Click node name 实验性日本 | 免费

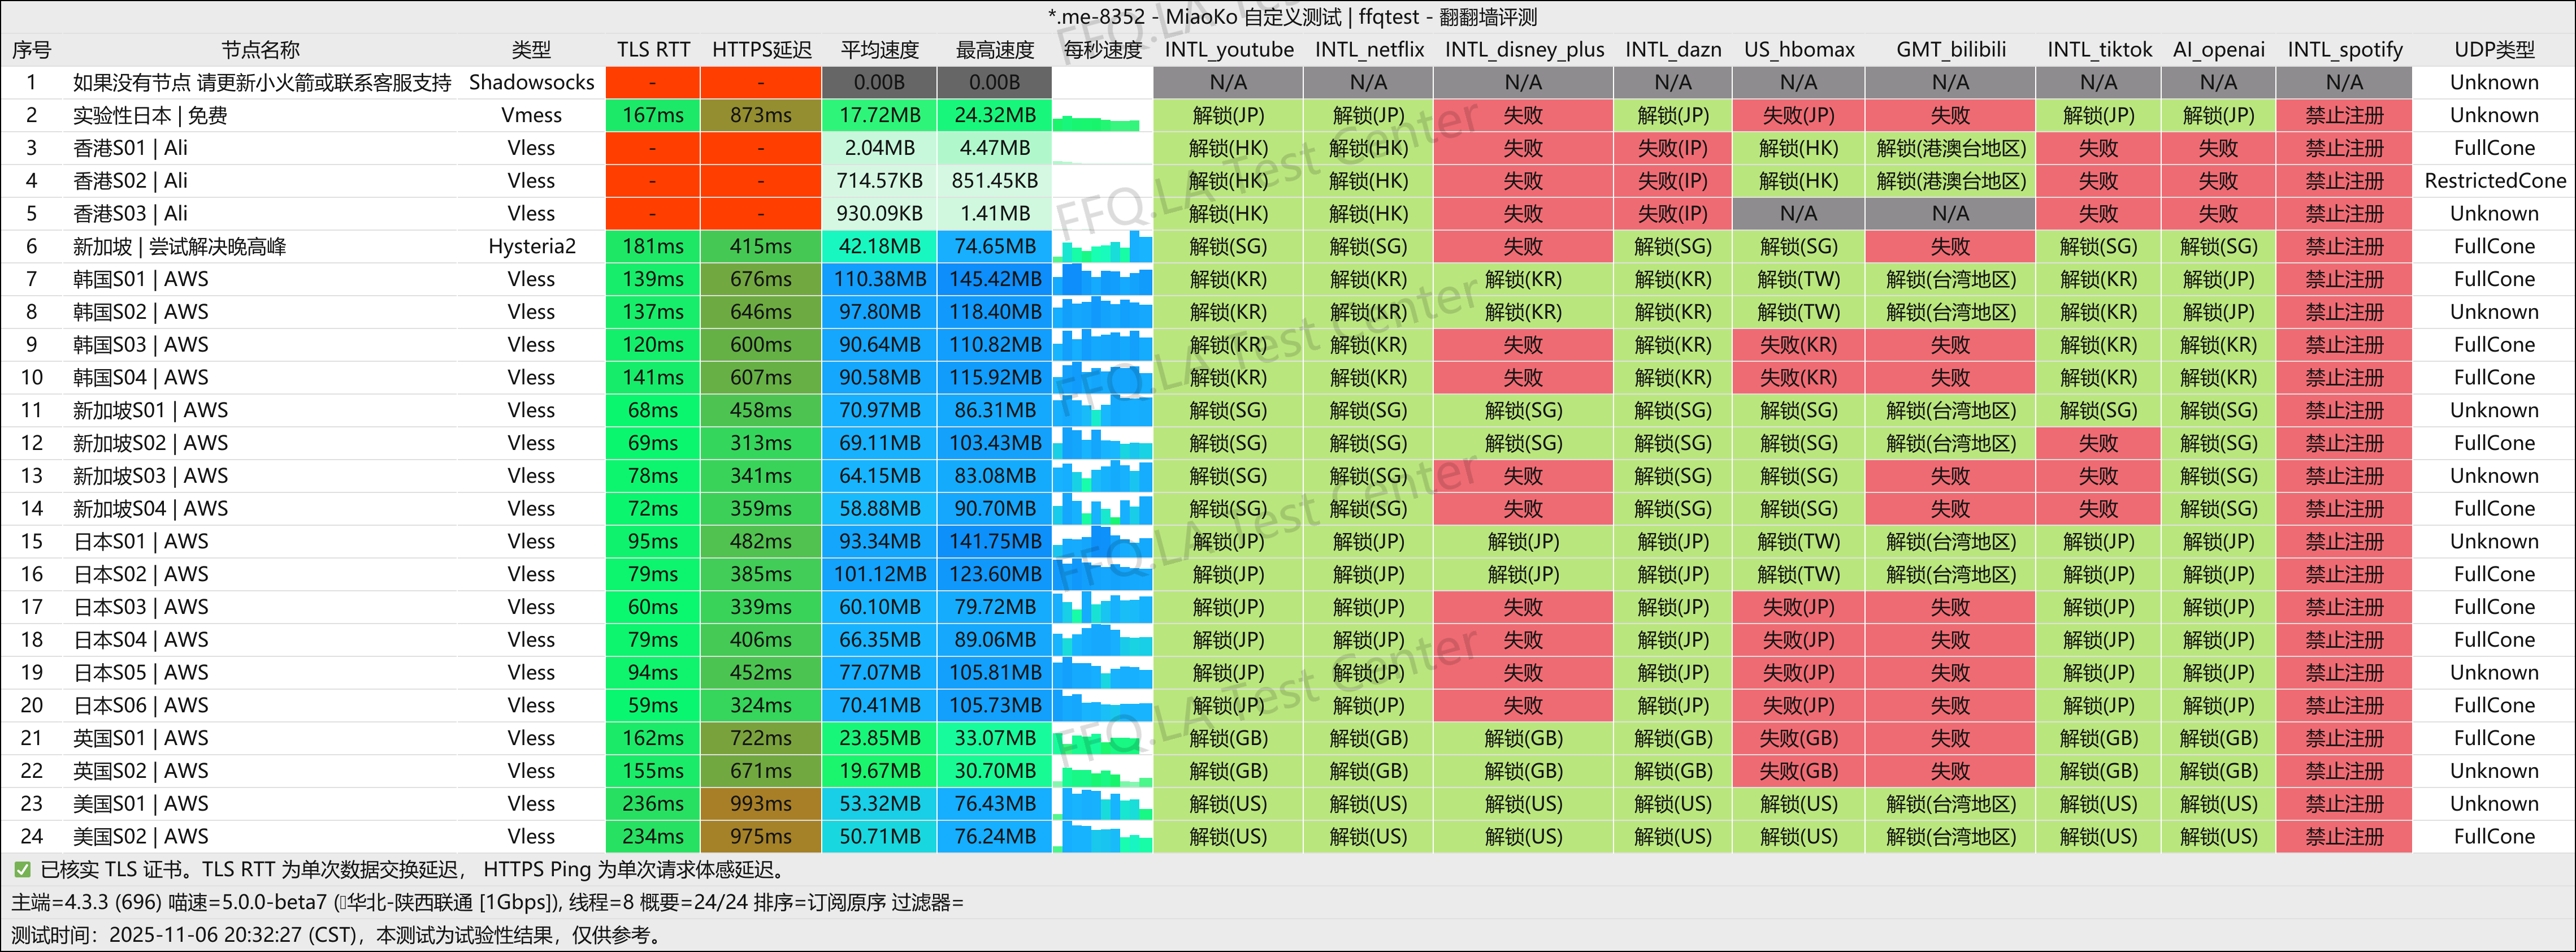150,115
